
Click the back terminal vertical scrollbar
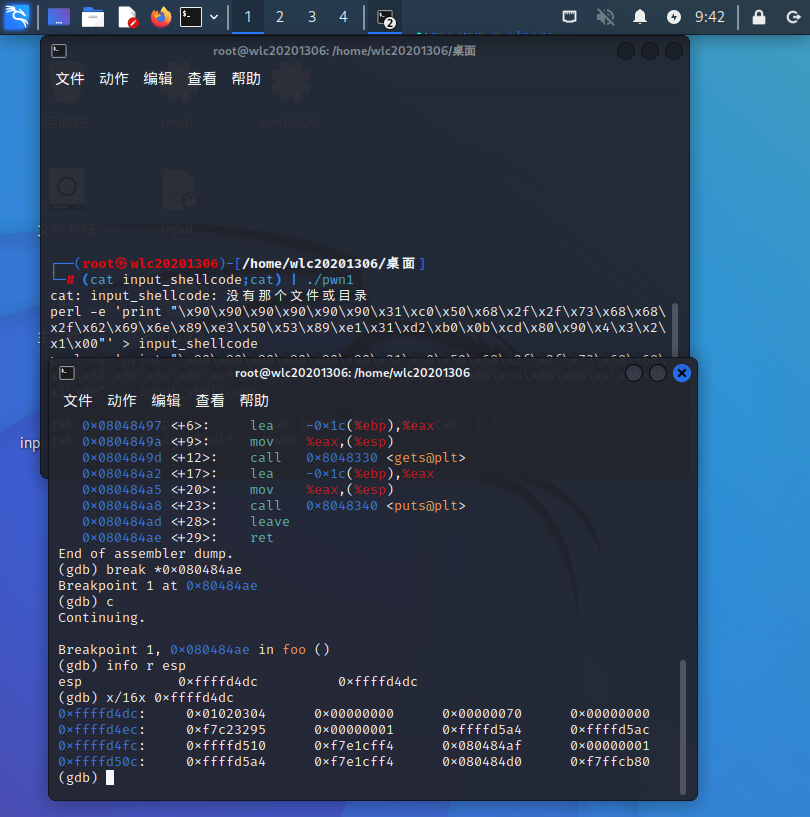(x=675, y=330)
